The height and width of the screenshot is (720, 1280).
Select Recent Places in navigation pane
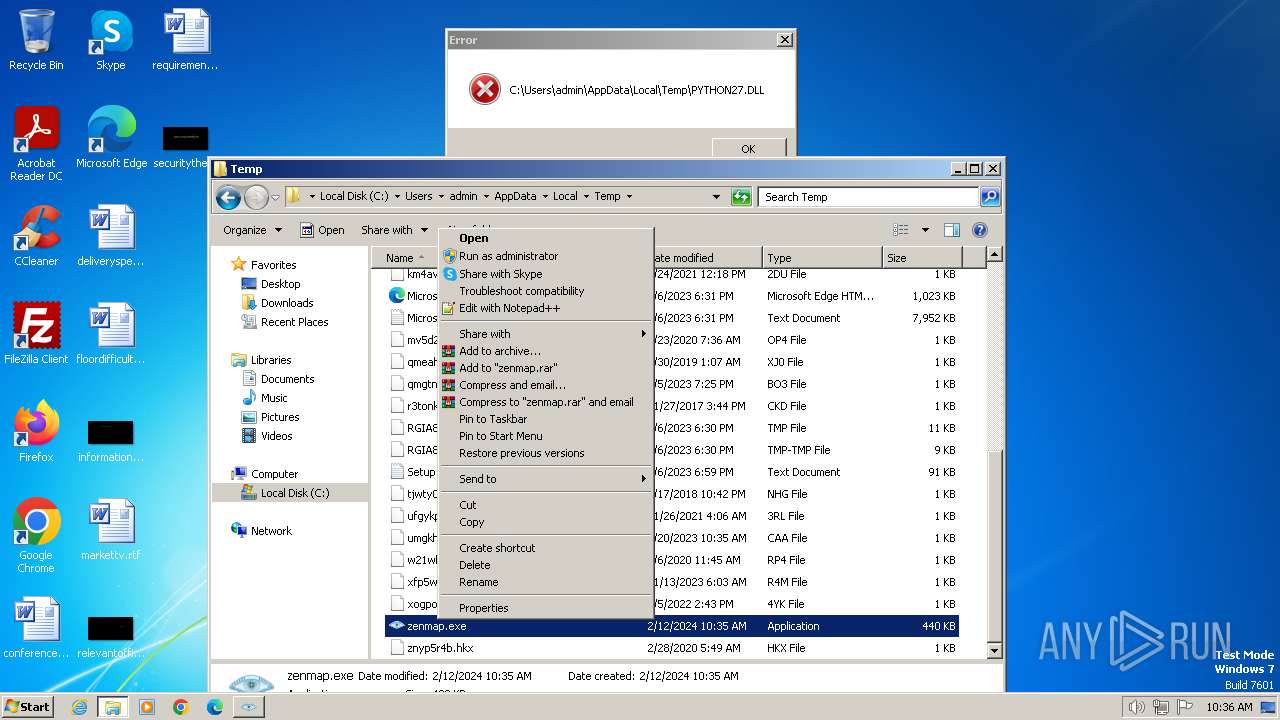[x=294, y=322]
